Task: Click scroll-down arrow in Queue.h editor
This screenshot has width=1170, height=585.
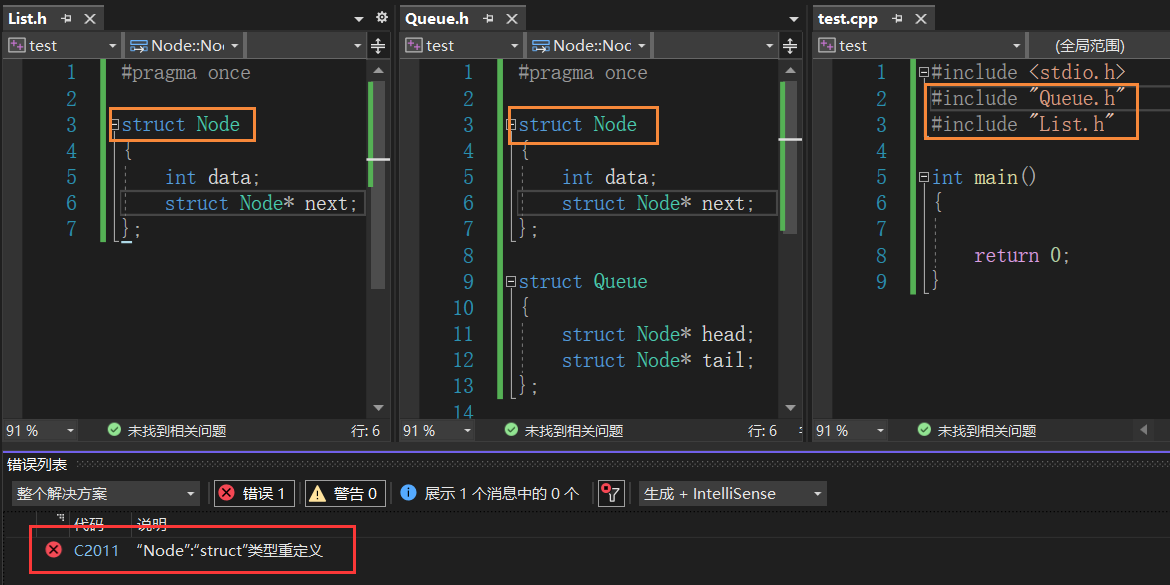Action: tap(790, 407)
